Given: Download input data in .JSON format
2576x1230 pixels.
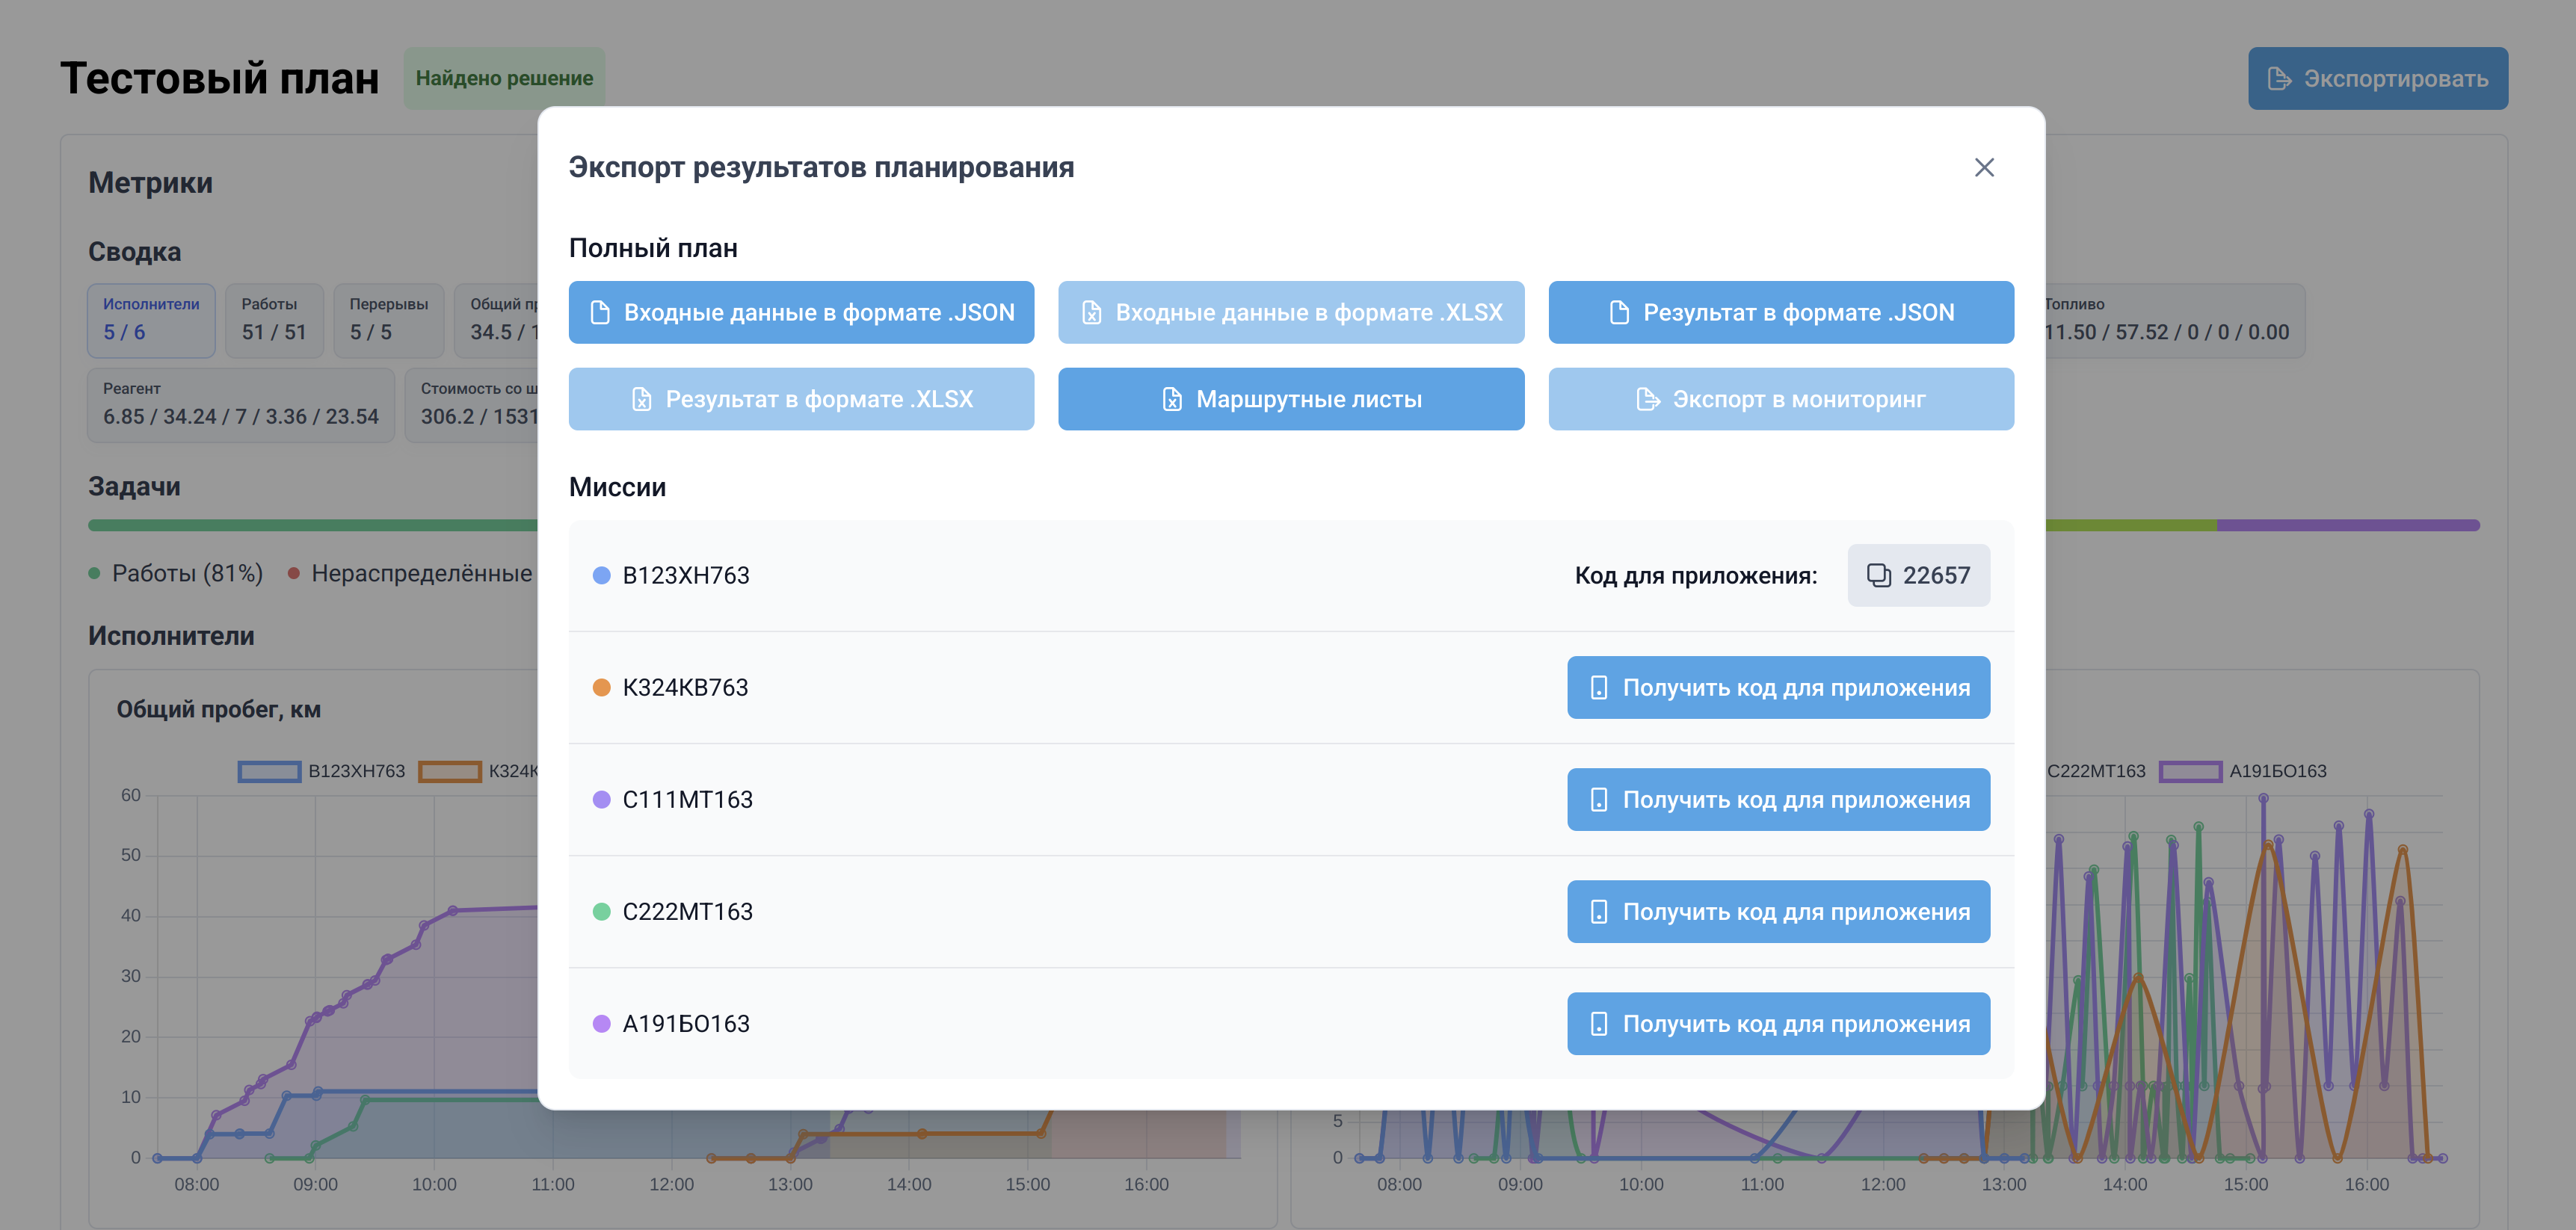Looking at the screenshot, I should point(801,312).
